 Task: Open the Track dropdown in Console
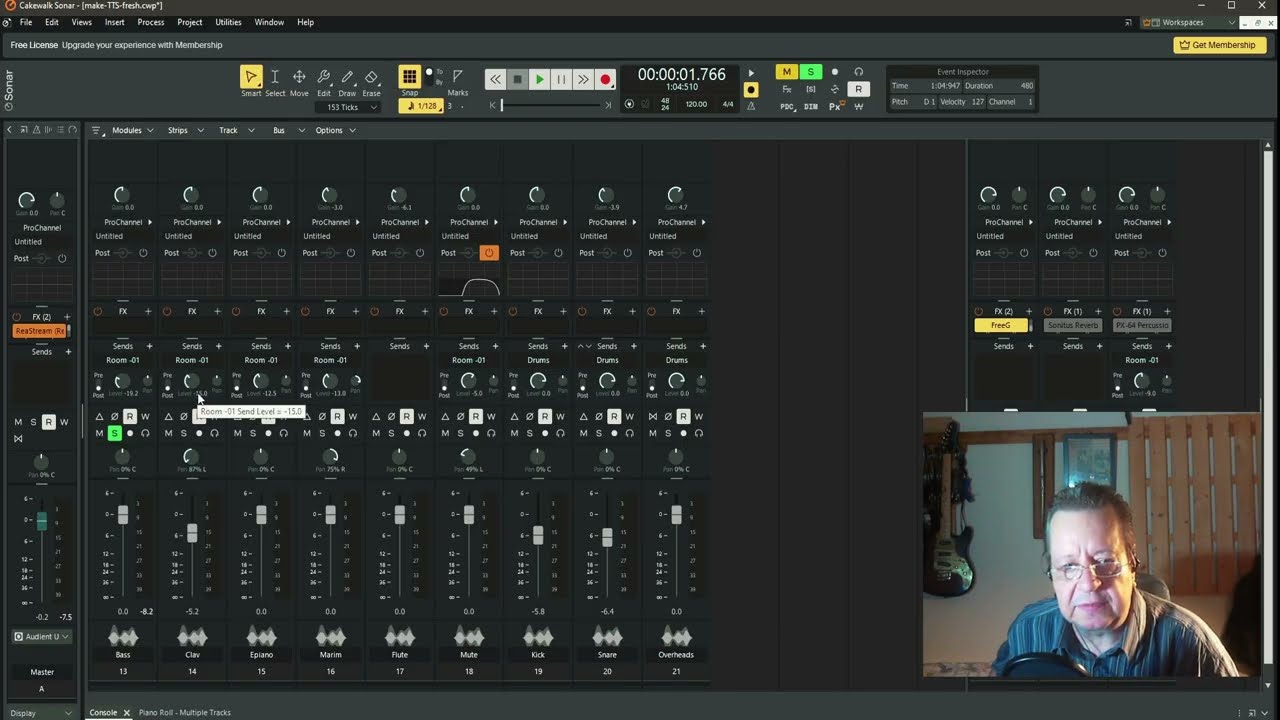tap(236, 130)
